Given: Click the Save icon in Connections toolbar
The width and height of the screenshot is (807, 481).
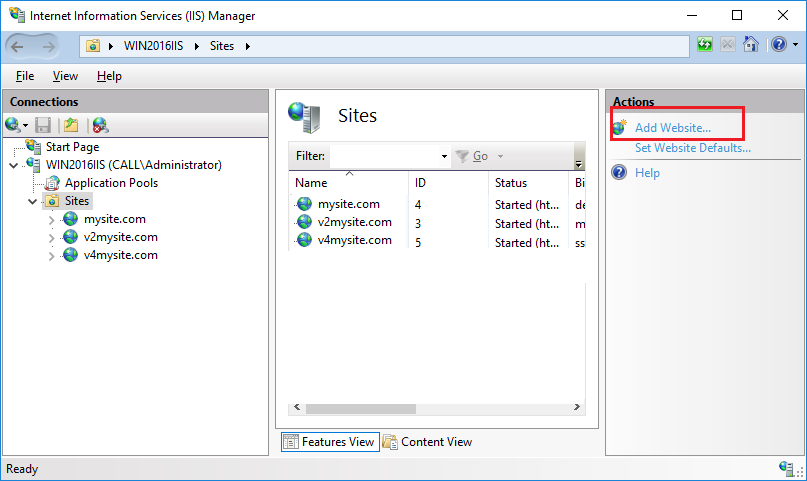Looking at the screenshot, I should (x=43, y=125).
